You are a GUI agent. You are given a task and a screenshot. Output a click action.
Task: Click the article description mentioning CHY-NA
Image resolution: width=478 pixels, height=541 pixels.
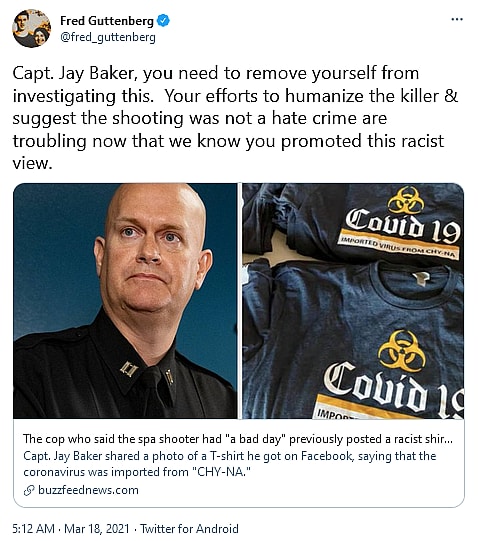[230, 464]
